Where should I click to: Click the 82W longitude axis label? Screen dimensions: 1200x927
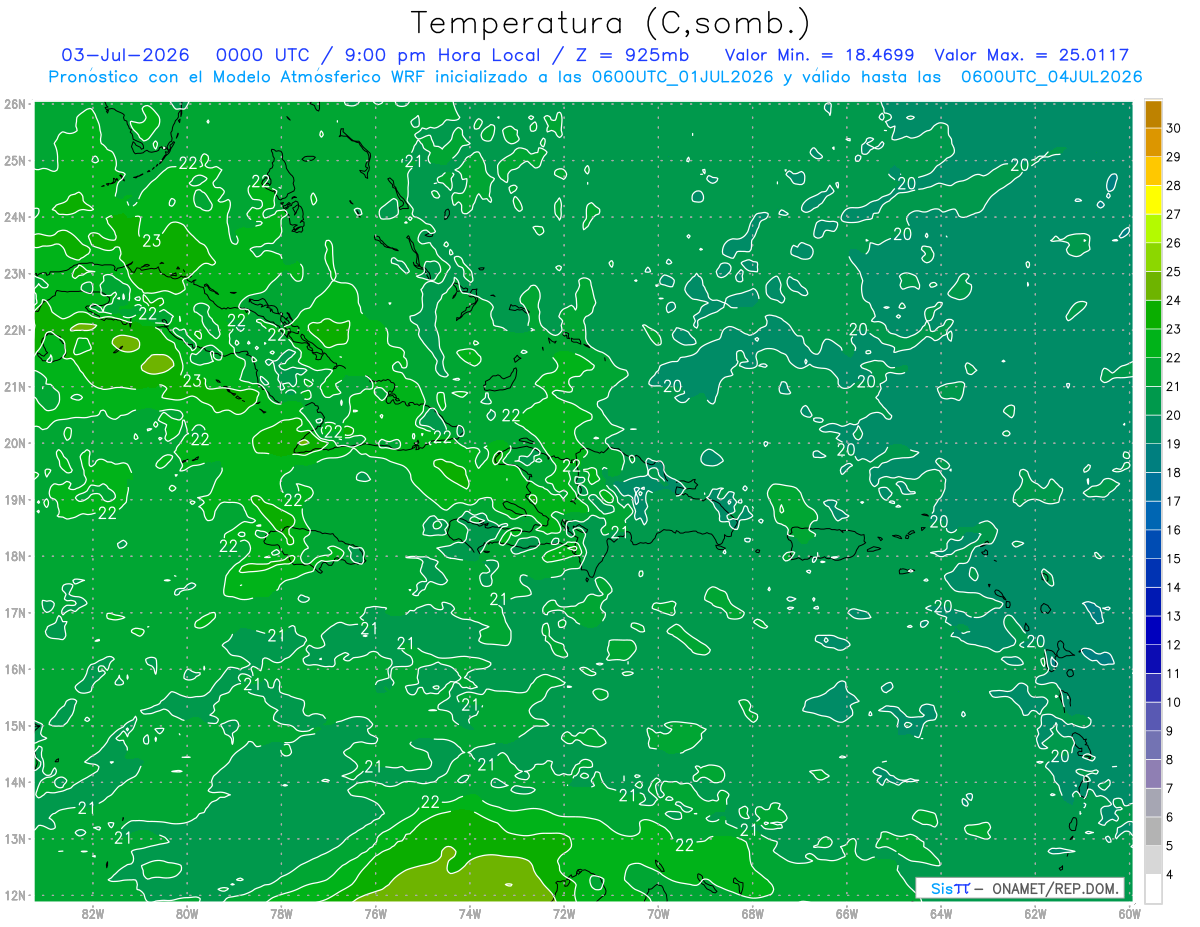tap(93, 913)
